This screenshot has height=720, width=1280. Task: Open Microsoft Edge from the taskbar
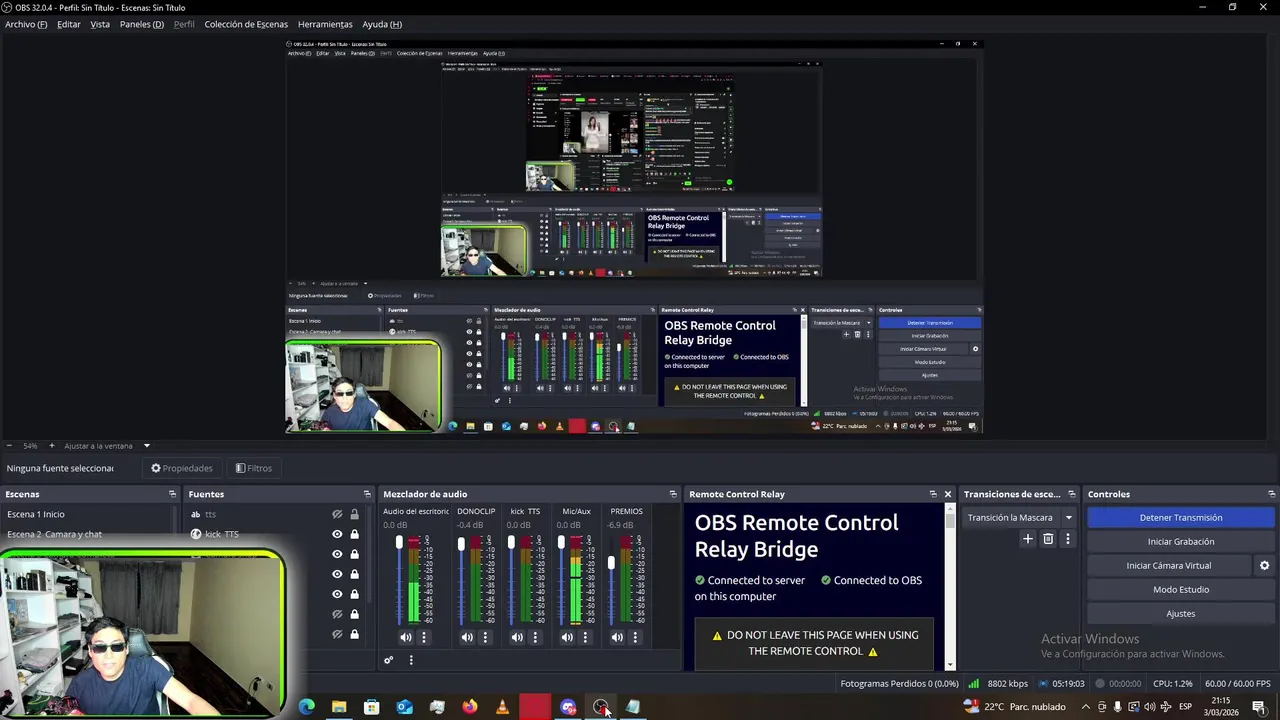306,707
